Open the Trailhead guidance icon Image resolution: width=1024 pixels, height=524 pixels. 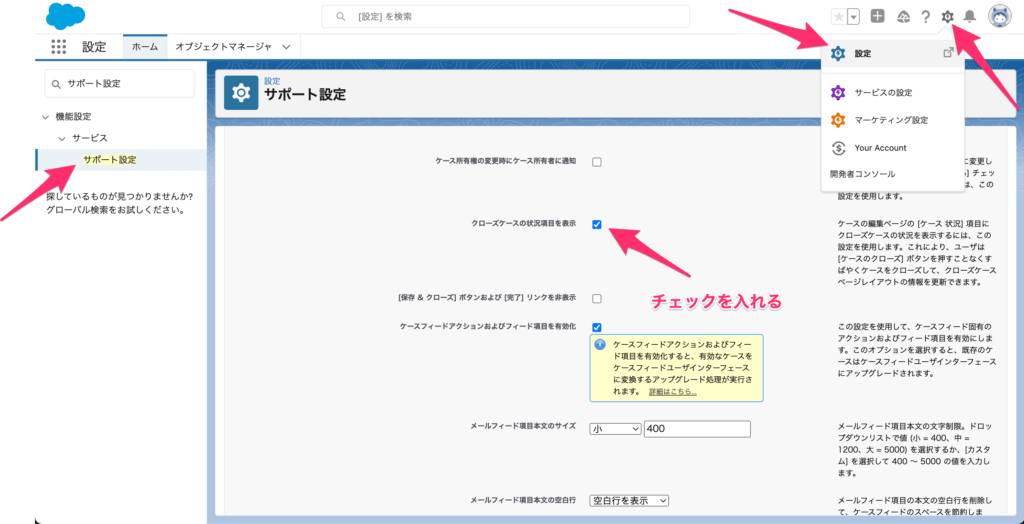click(904, 16)
